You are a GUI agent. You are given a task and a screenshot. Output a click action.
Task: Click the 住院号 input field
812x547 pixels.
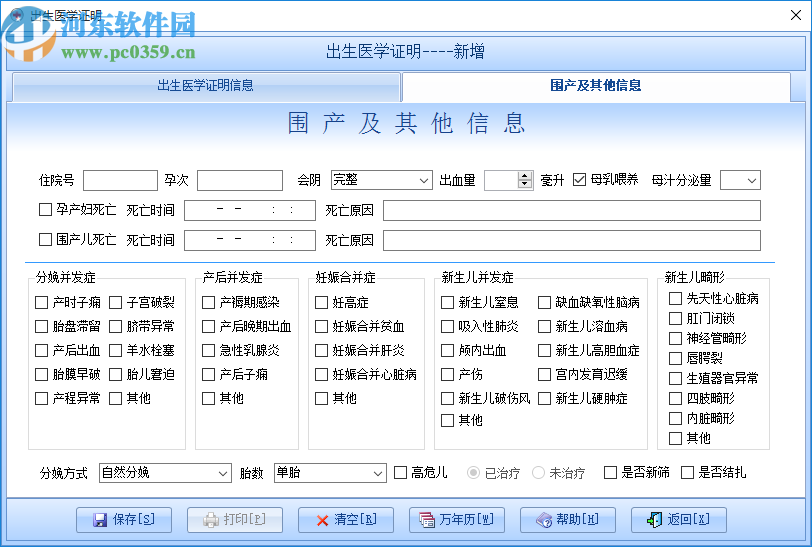120,181
